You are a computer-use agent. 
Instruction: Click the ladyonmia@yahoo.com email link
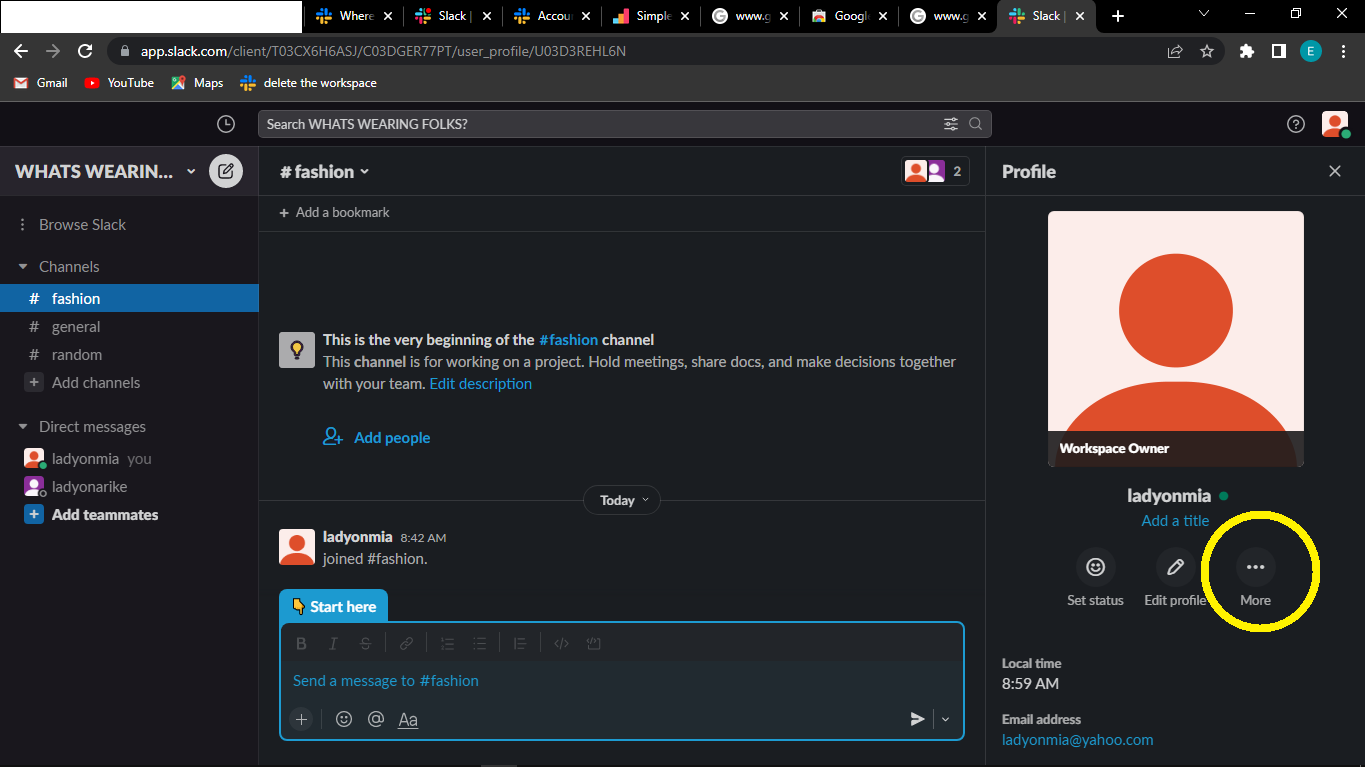click(x=1077, y=740)
